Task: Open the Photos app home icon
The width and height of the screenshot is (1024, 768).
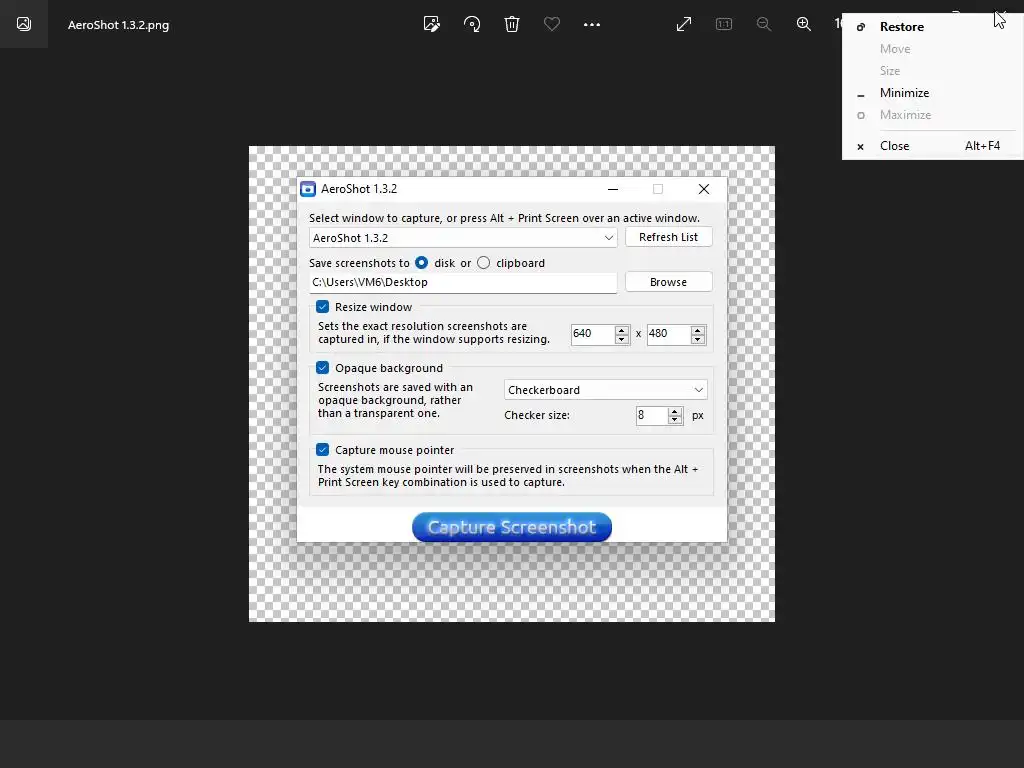Action: click(x=24, y=24)
